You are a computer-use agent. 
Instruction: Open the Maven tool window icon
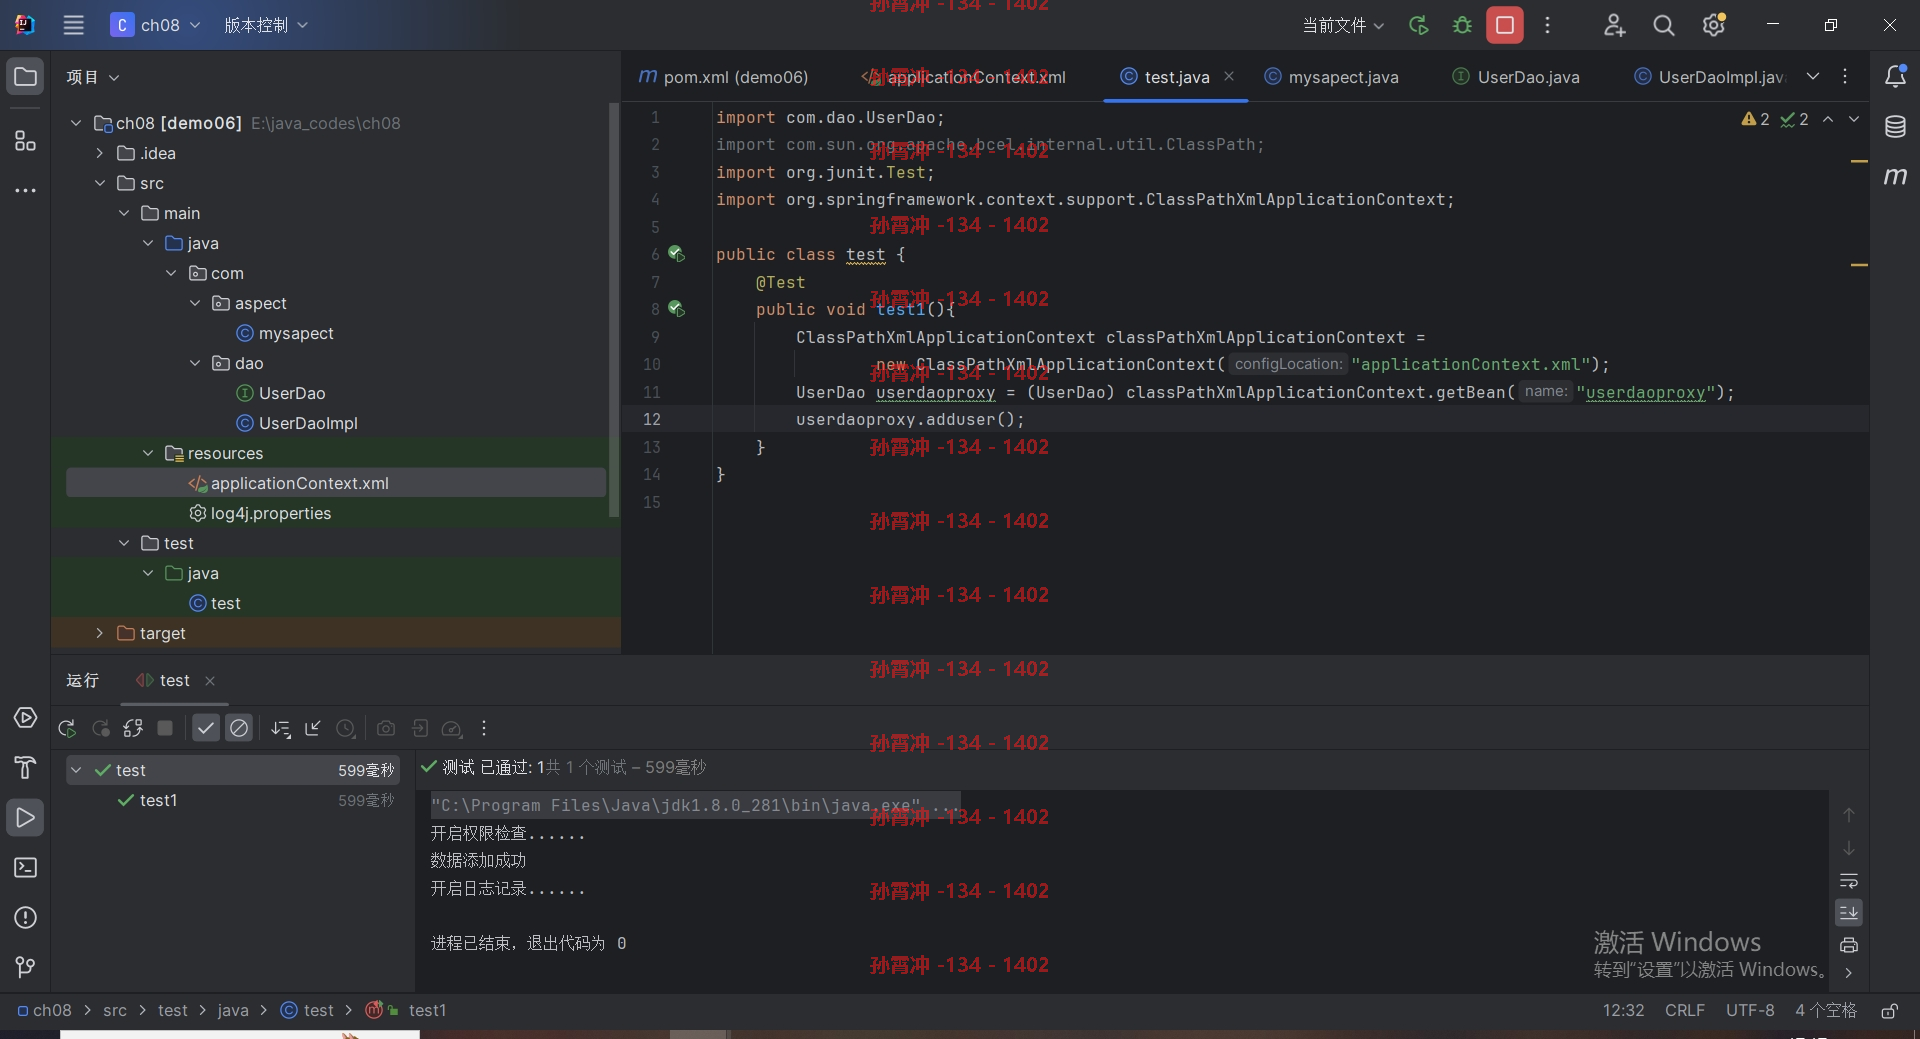(x=1895, y=177)
